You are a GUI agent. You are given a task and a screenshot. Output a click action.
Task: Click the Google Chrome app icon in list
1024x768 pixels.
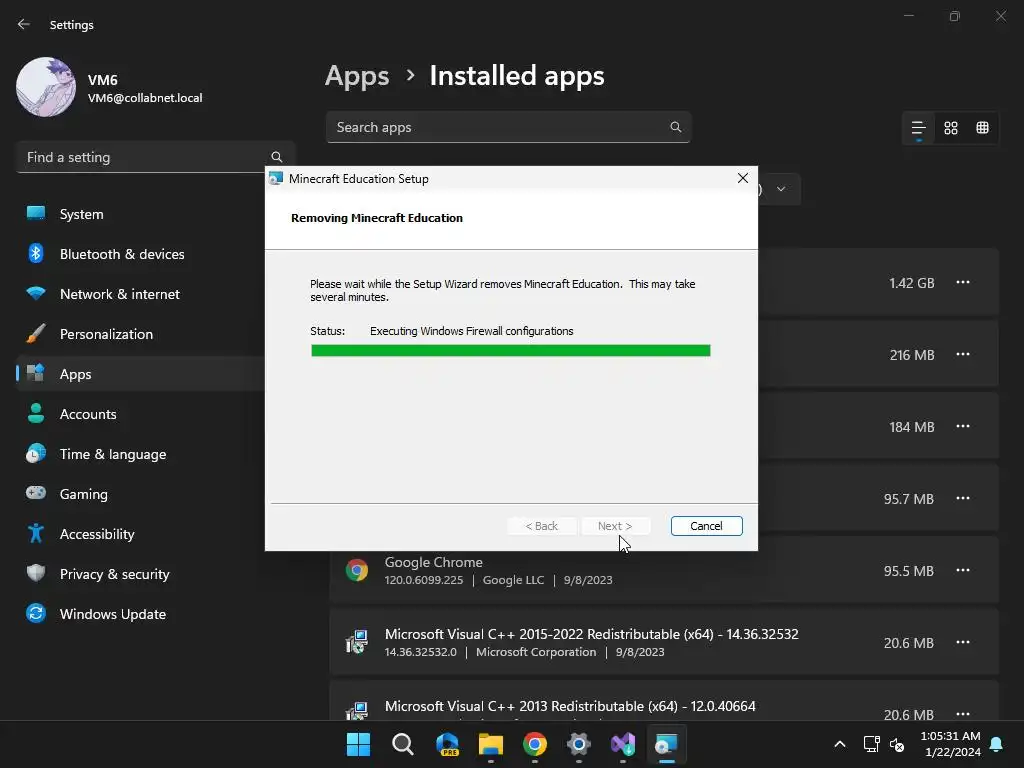(x=357, y=570)
